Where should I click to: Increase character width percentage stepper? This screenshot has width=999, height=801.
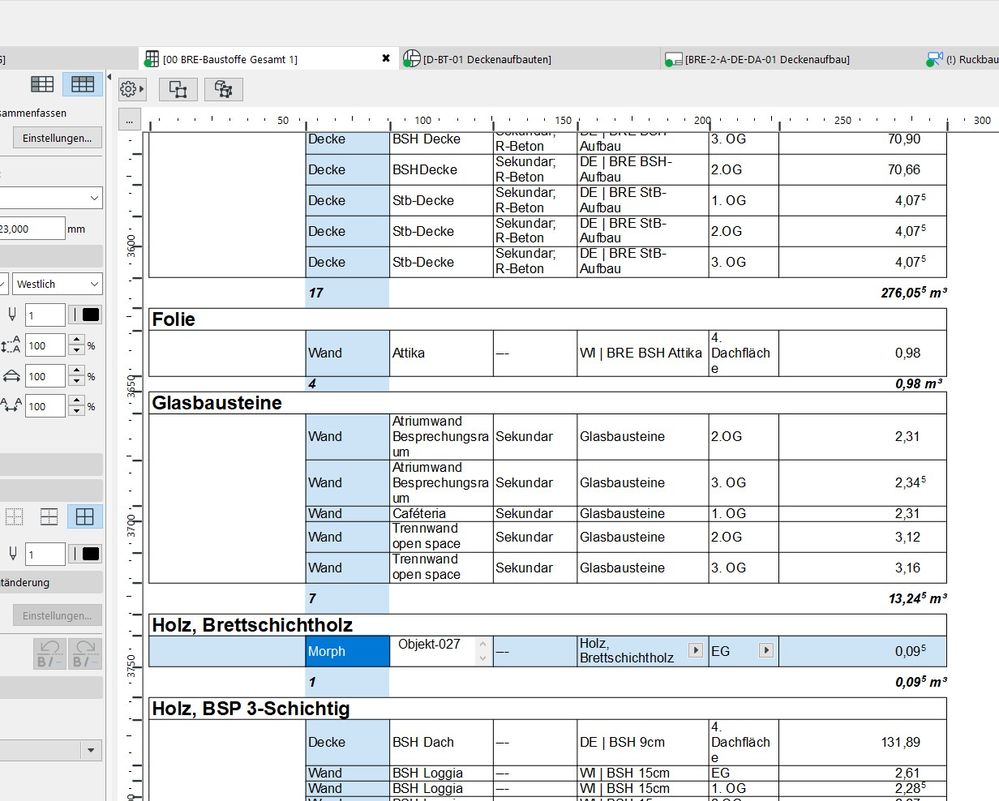click(76, 371)
